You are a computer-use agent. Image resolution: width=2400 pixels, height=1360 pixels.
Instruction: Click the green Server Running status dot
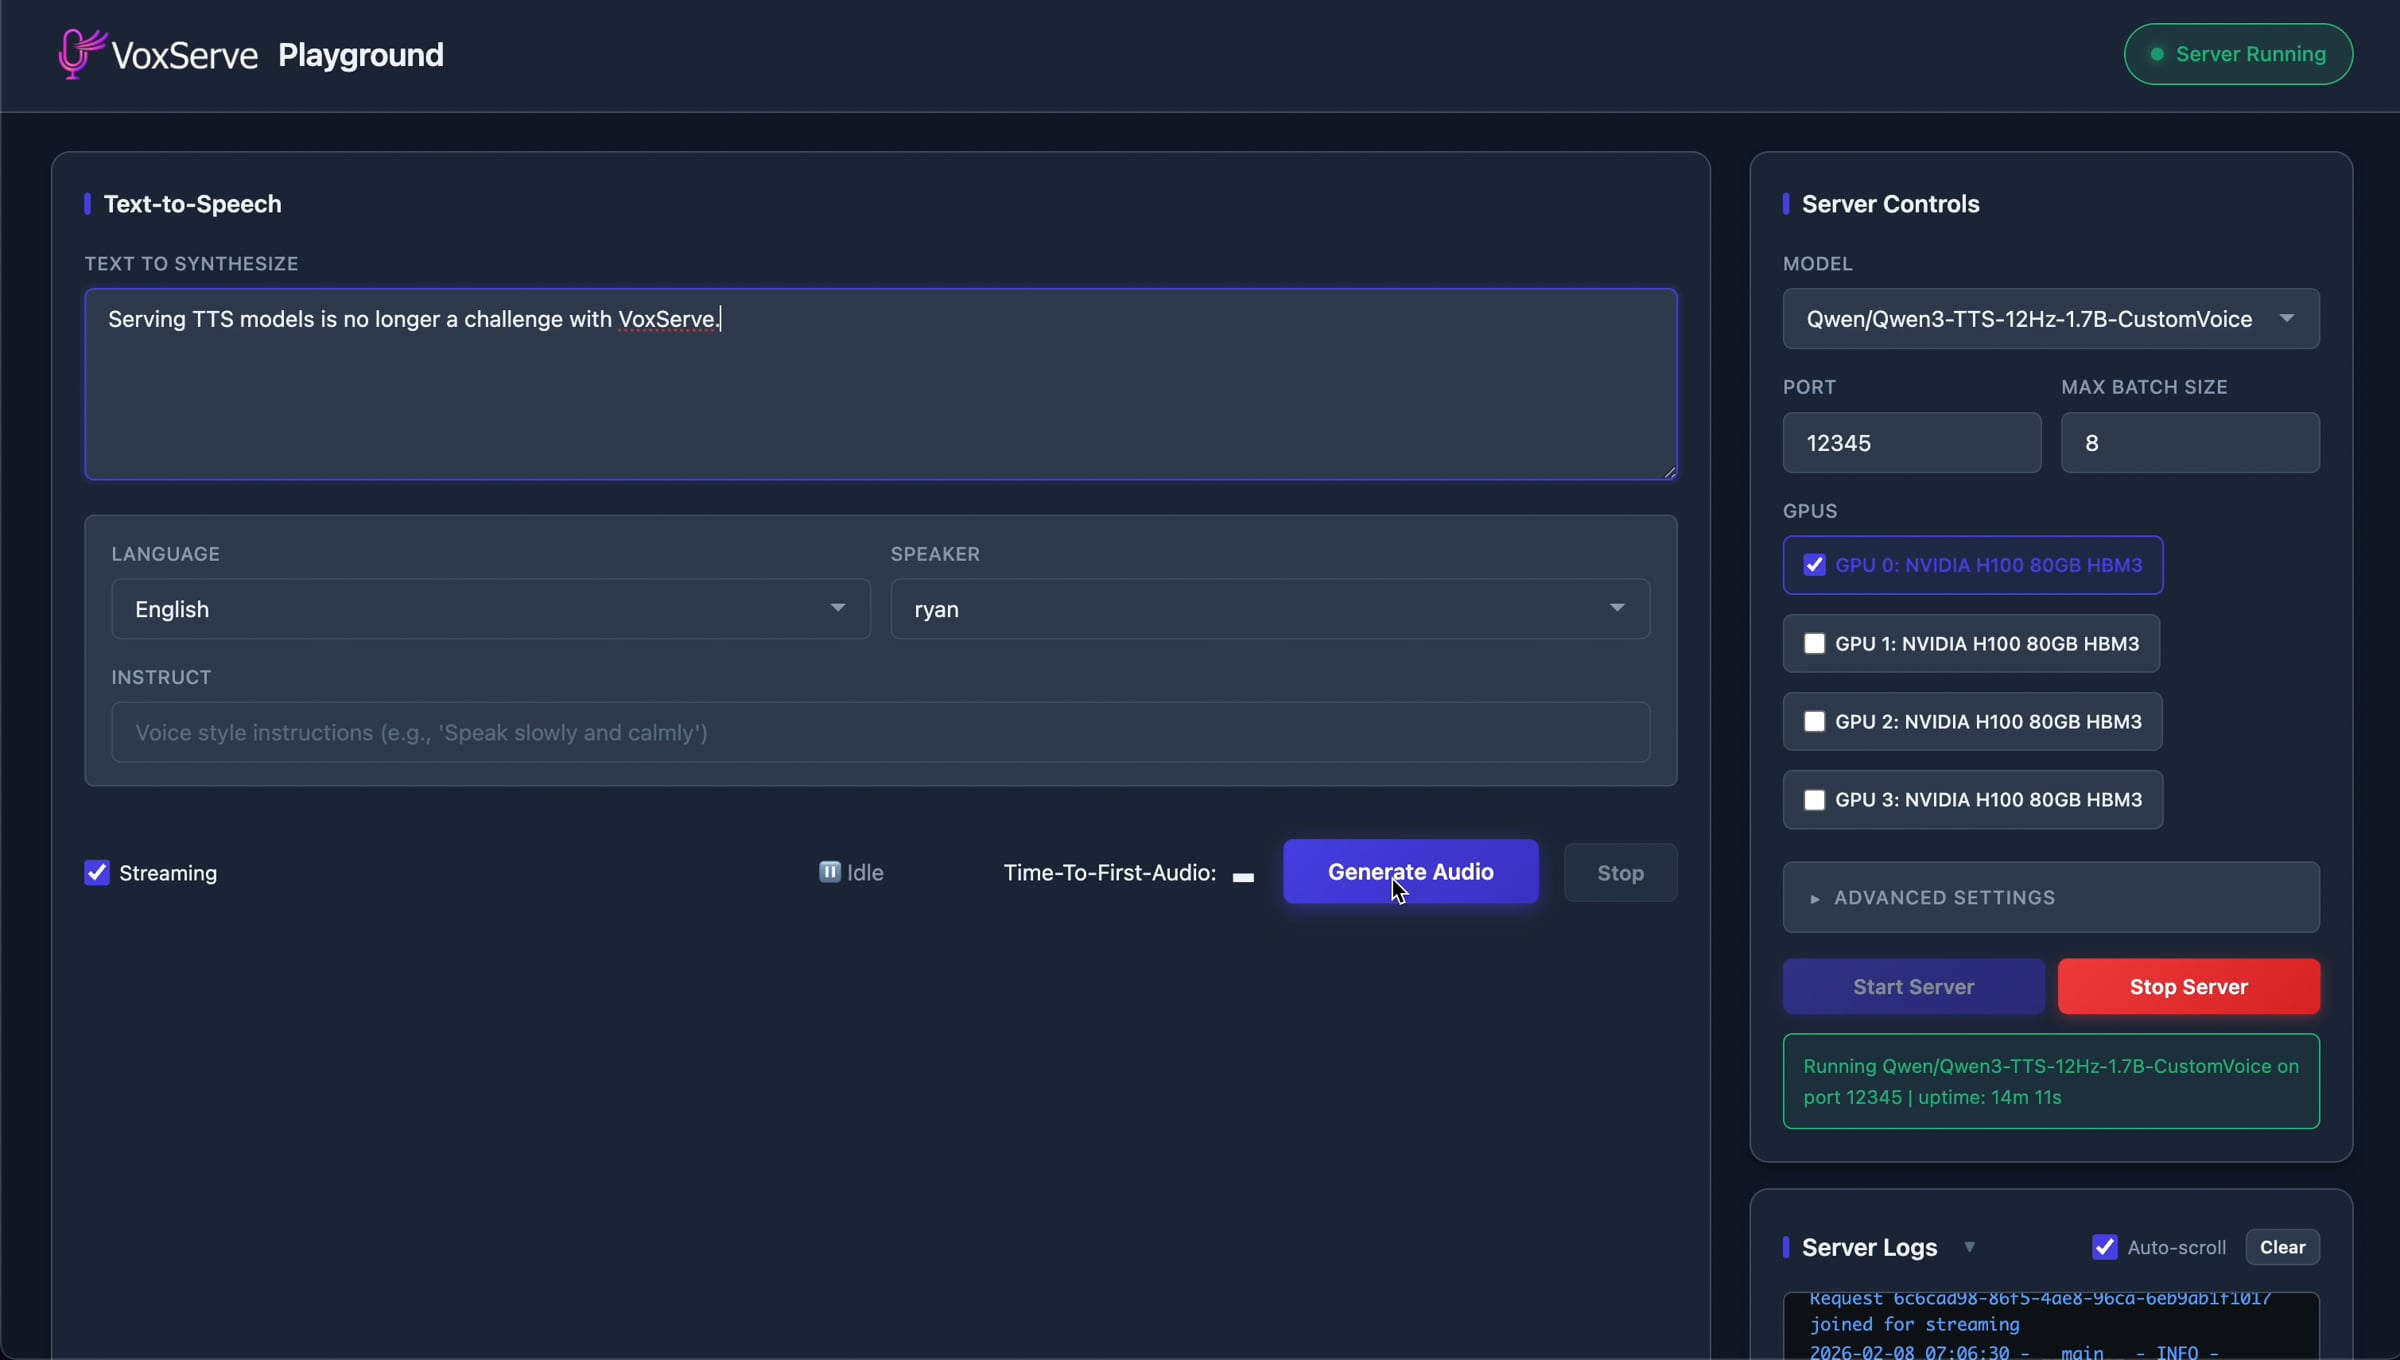pyautogui.click(x=2157, y=54)
